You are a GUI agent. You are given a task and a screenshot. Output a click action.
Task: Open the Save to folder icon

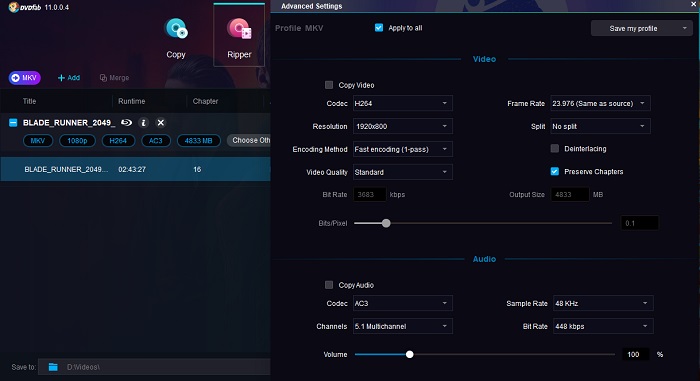[x=53, y=367]
